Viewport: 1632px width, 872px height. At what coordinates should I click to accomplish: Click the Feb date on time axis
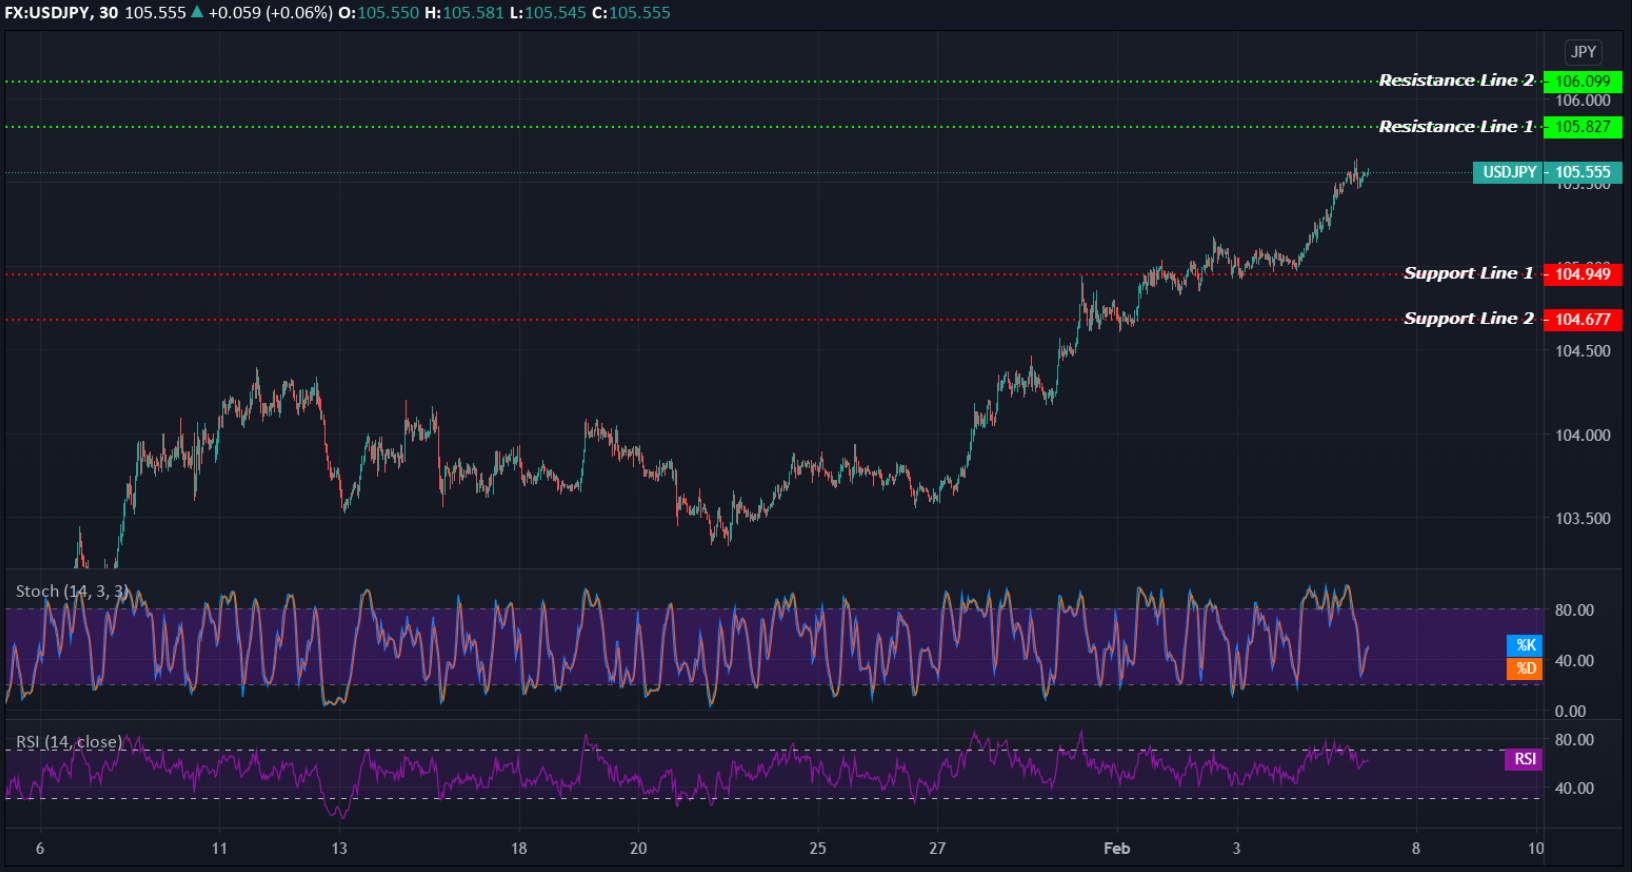(1117, 848)
